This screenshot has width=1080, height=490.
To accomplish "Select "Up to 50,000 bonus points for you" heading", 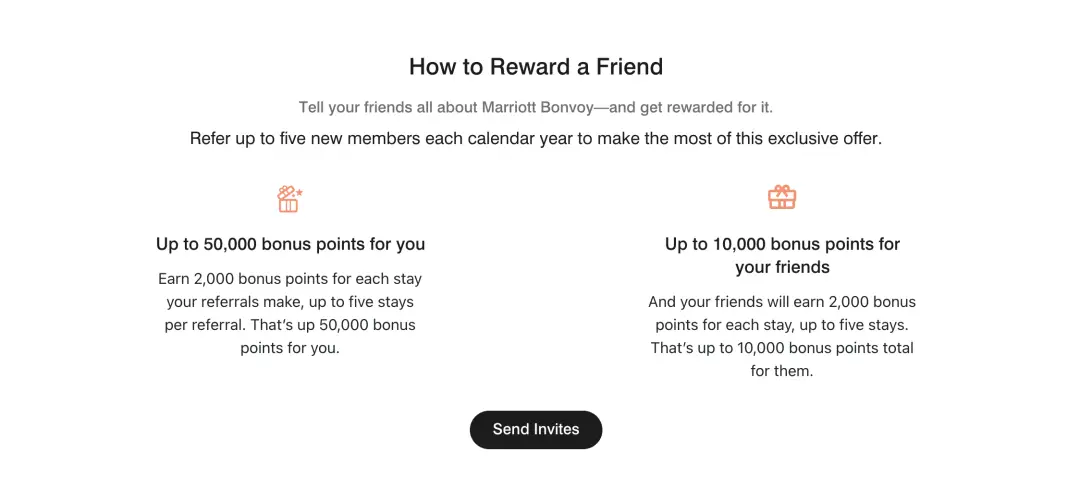I will pos(290,244).
